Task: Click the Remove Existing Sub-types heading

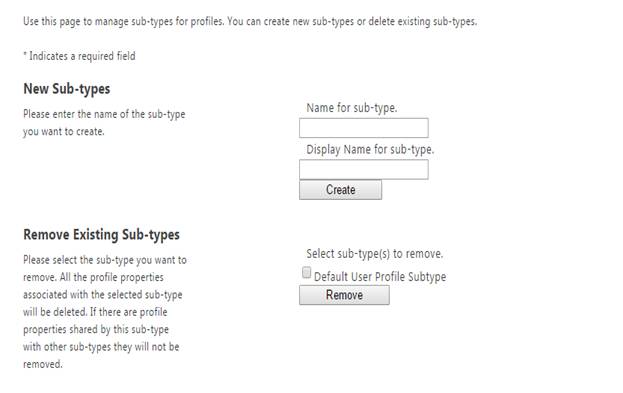Action: [101, 235]
